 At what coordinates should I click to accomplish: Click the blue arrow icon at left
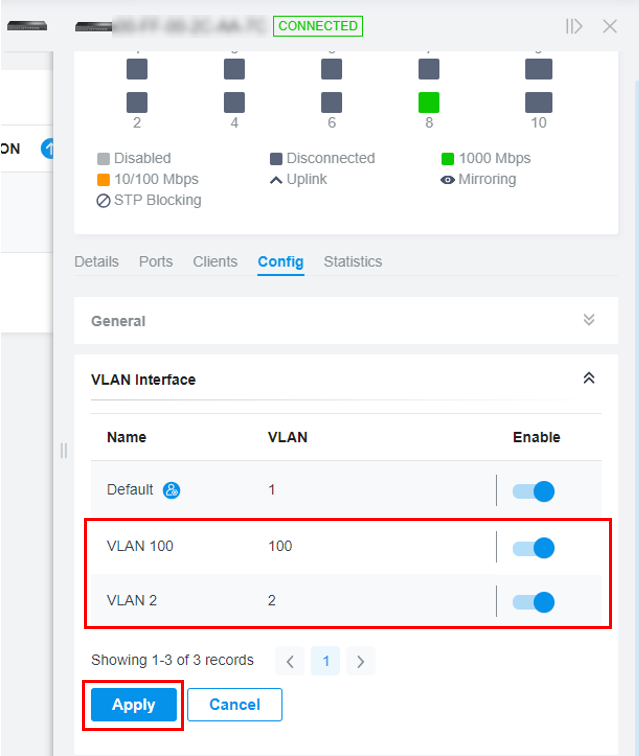[47, 148]
